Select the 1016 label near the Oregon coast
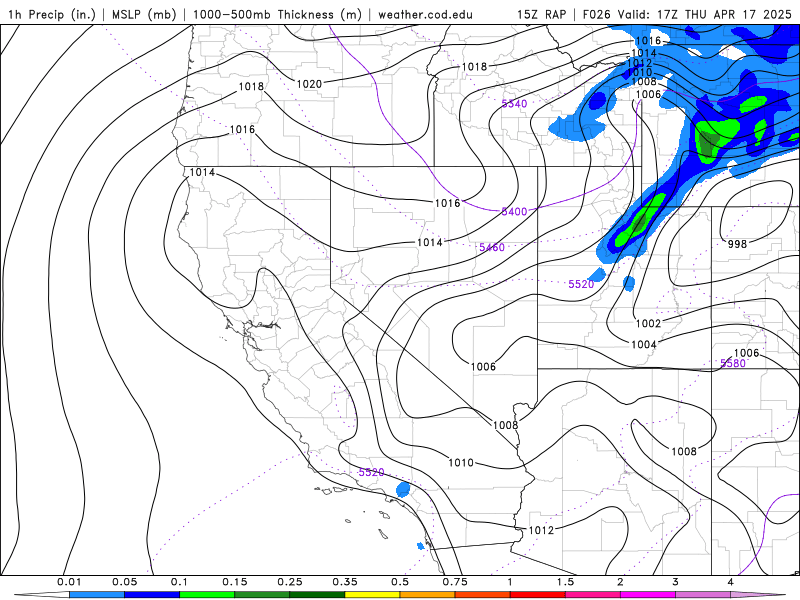The height and width of the screenshot is (600, 800). [242, 130]
